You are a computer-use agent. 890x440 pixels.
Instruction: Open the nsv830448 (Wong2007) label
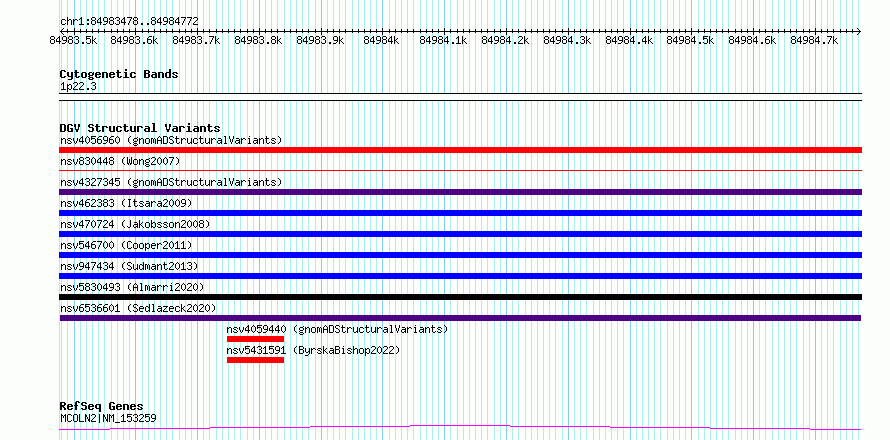[120, 161]
